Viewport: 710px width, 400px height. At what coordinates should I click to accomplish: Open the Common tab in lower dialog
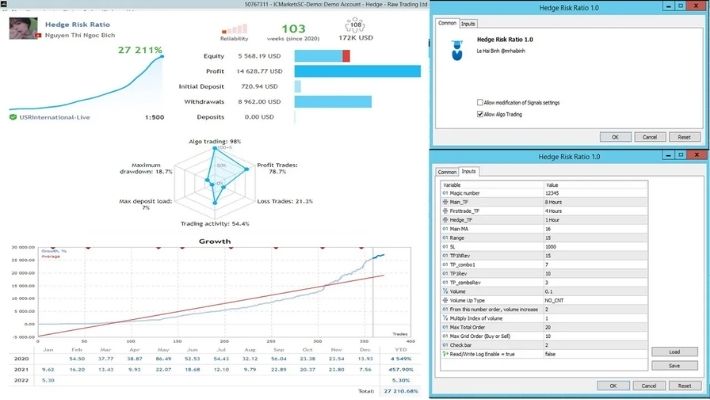tap(448, 172)
